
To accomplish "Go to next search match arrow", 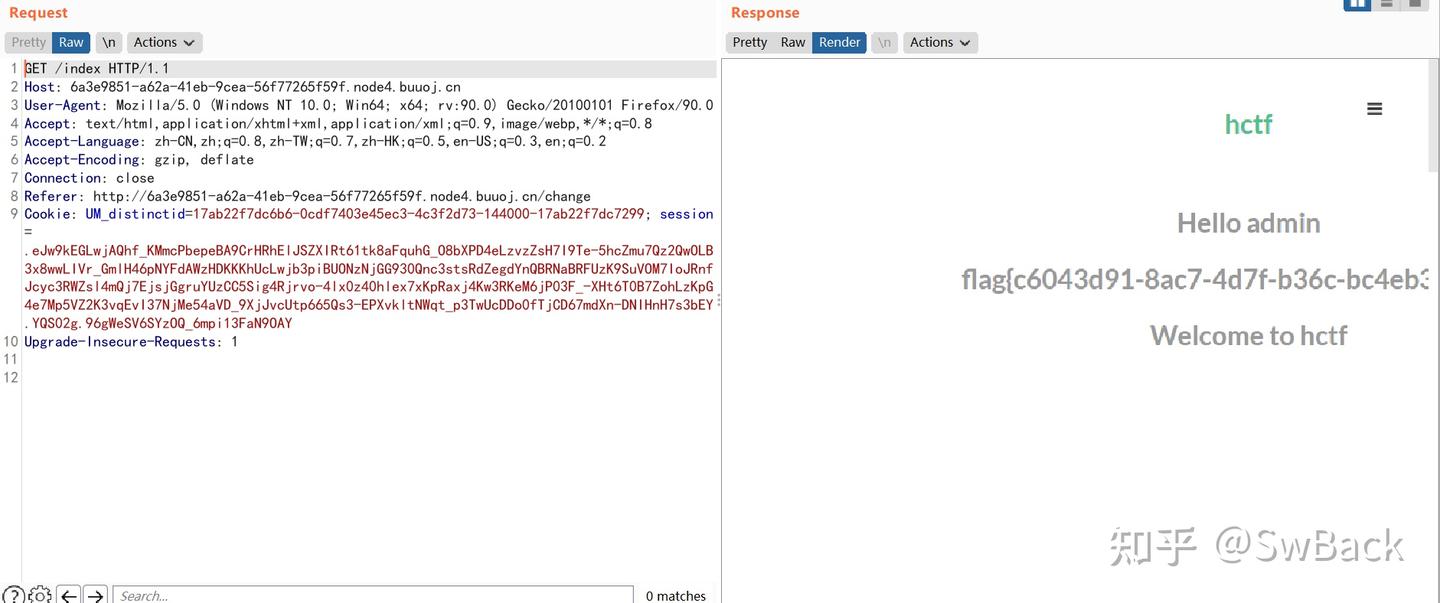I will tap(95, 595).
